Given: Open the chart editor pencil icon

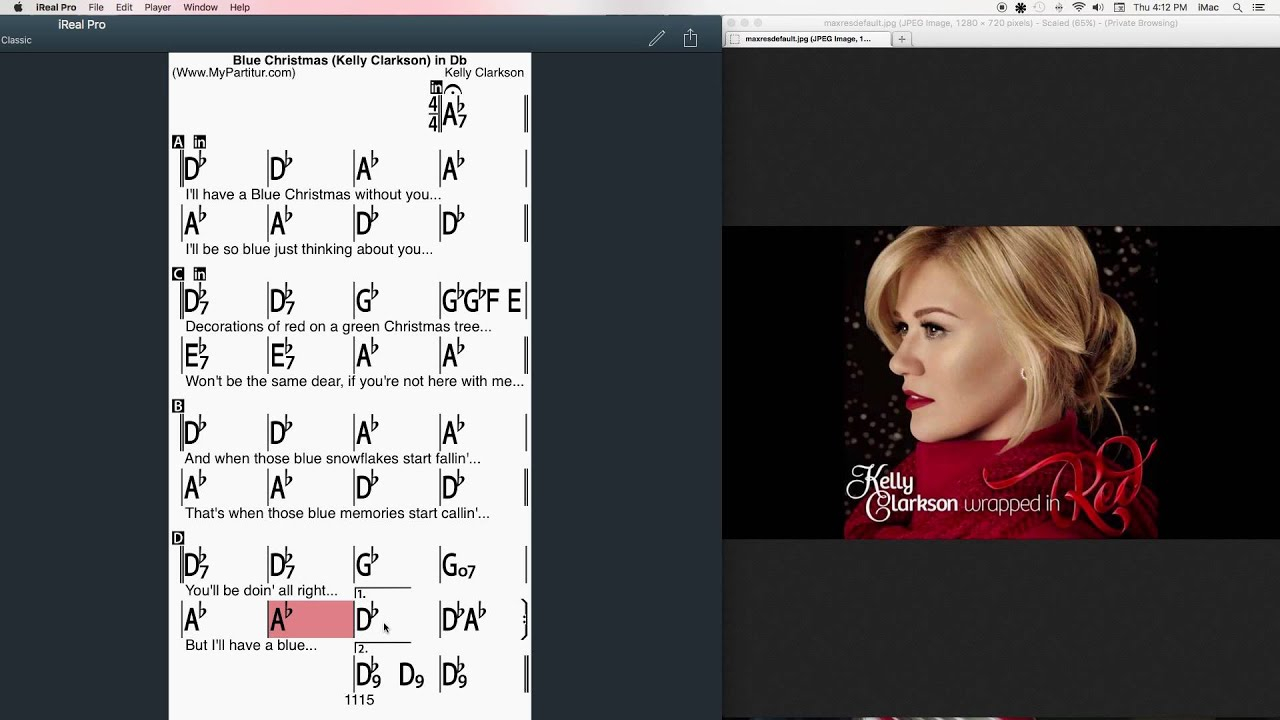Looking at the screenshot, I should point(656,38).
